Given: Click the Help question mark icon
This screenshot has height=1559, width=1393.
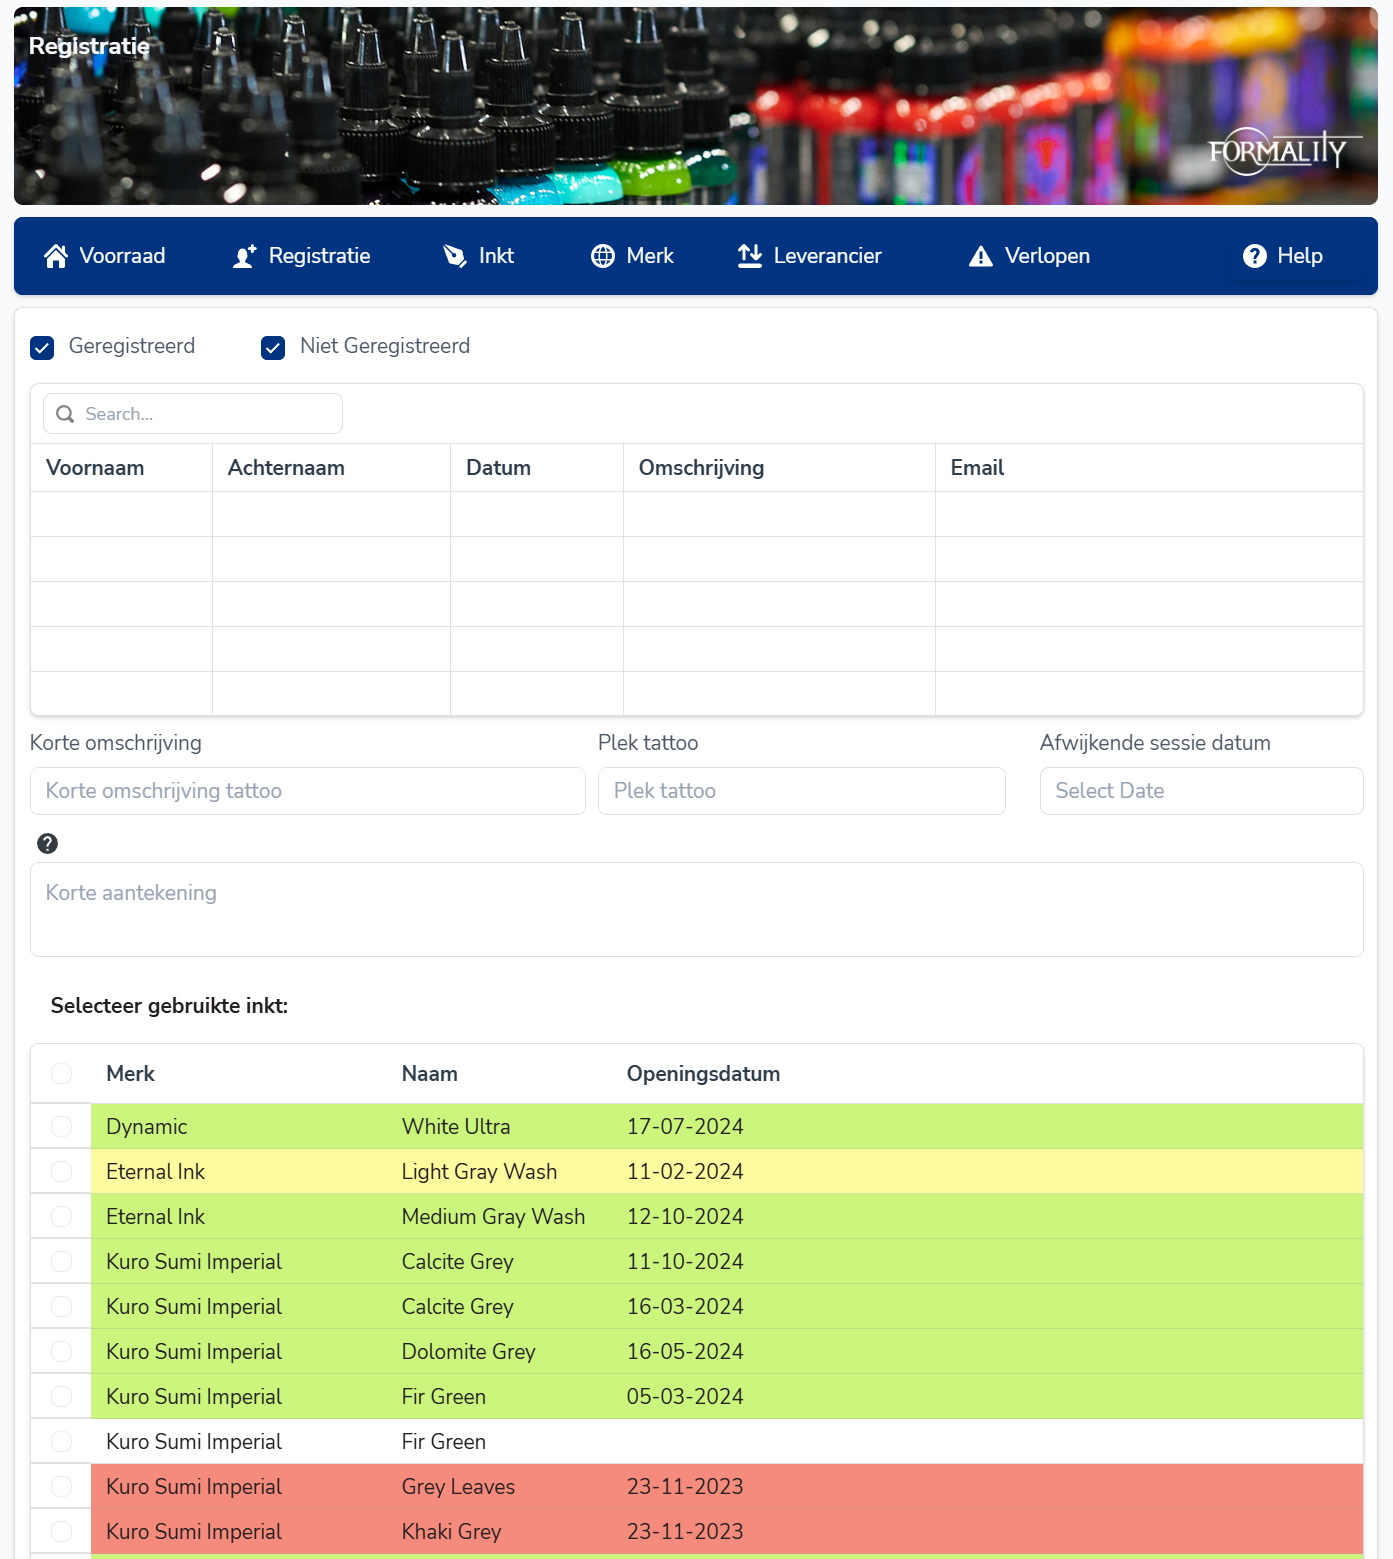Looking at the screenshot, I should [1255, 256].
